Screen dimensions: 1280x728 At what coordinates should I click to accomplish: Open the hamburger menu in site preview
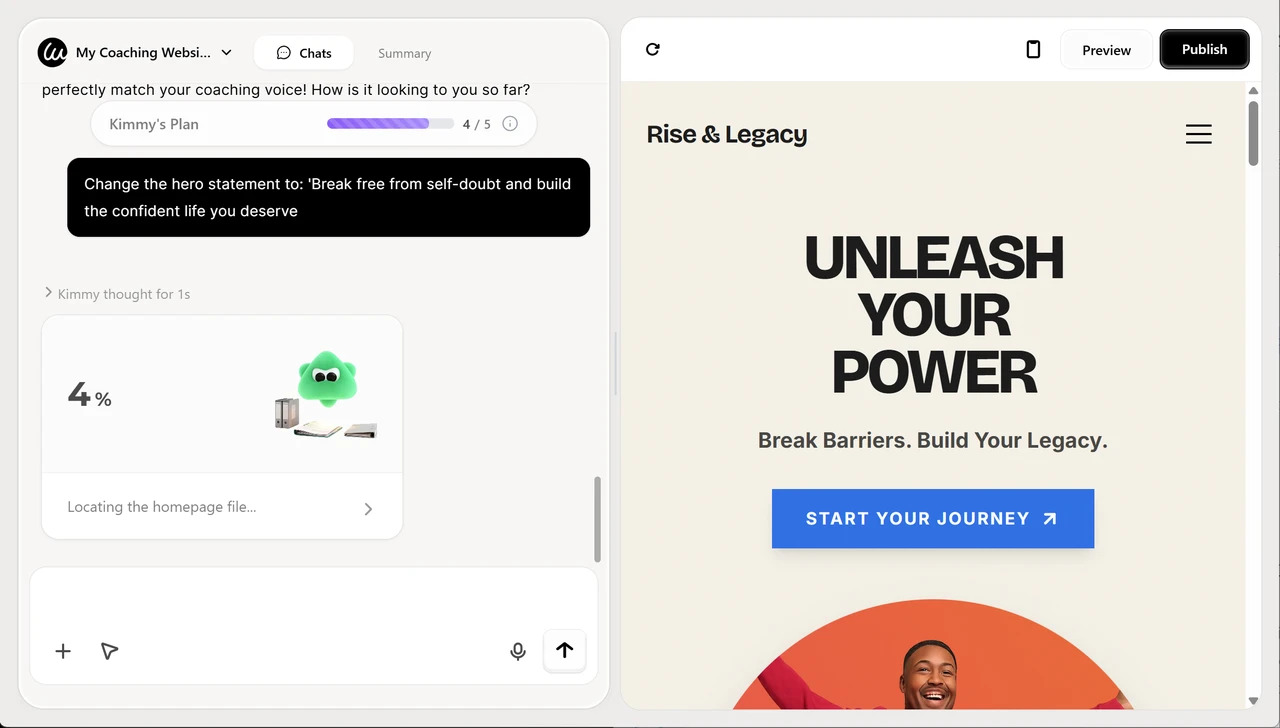[1199, 134]
